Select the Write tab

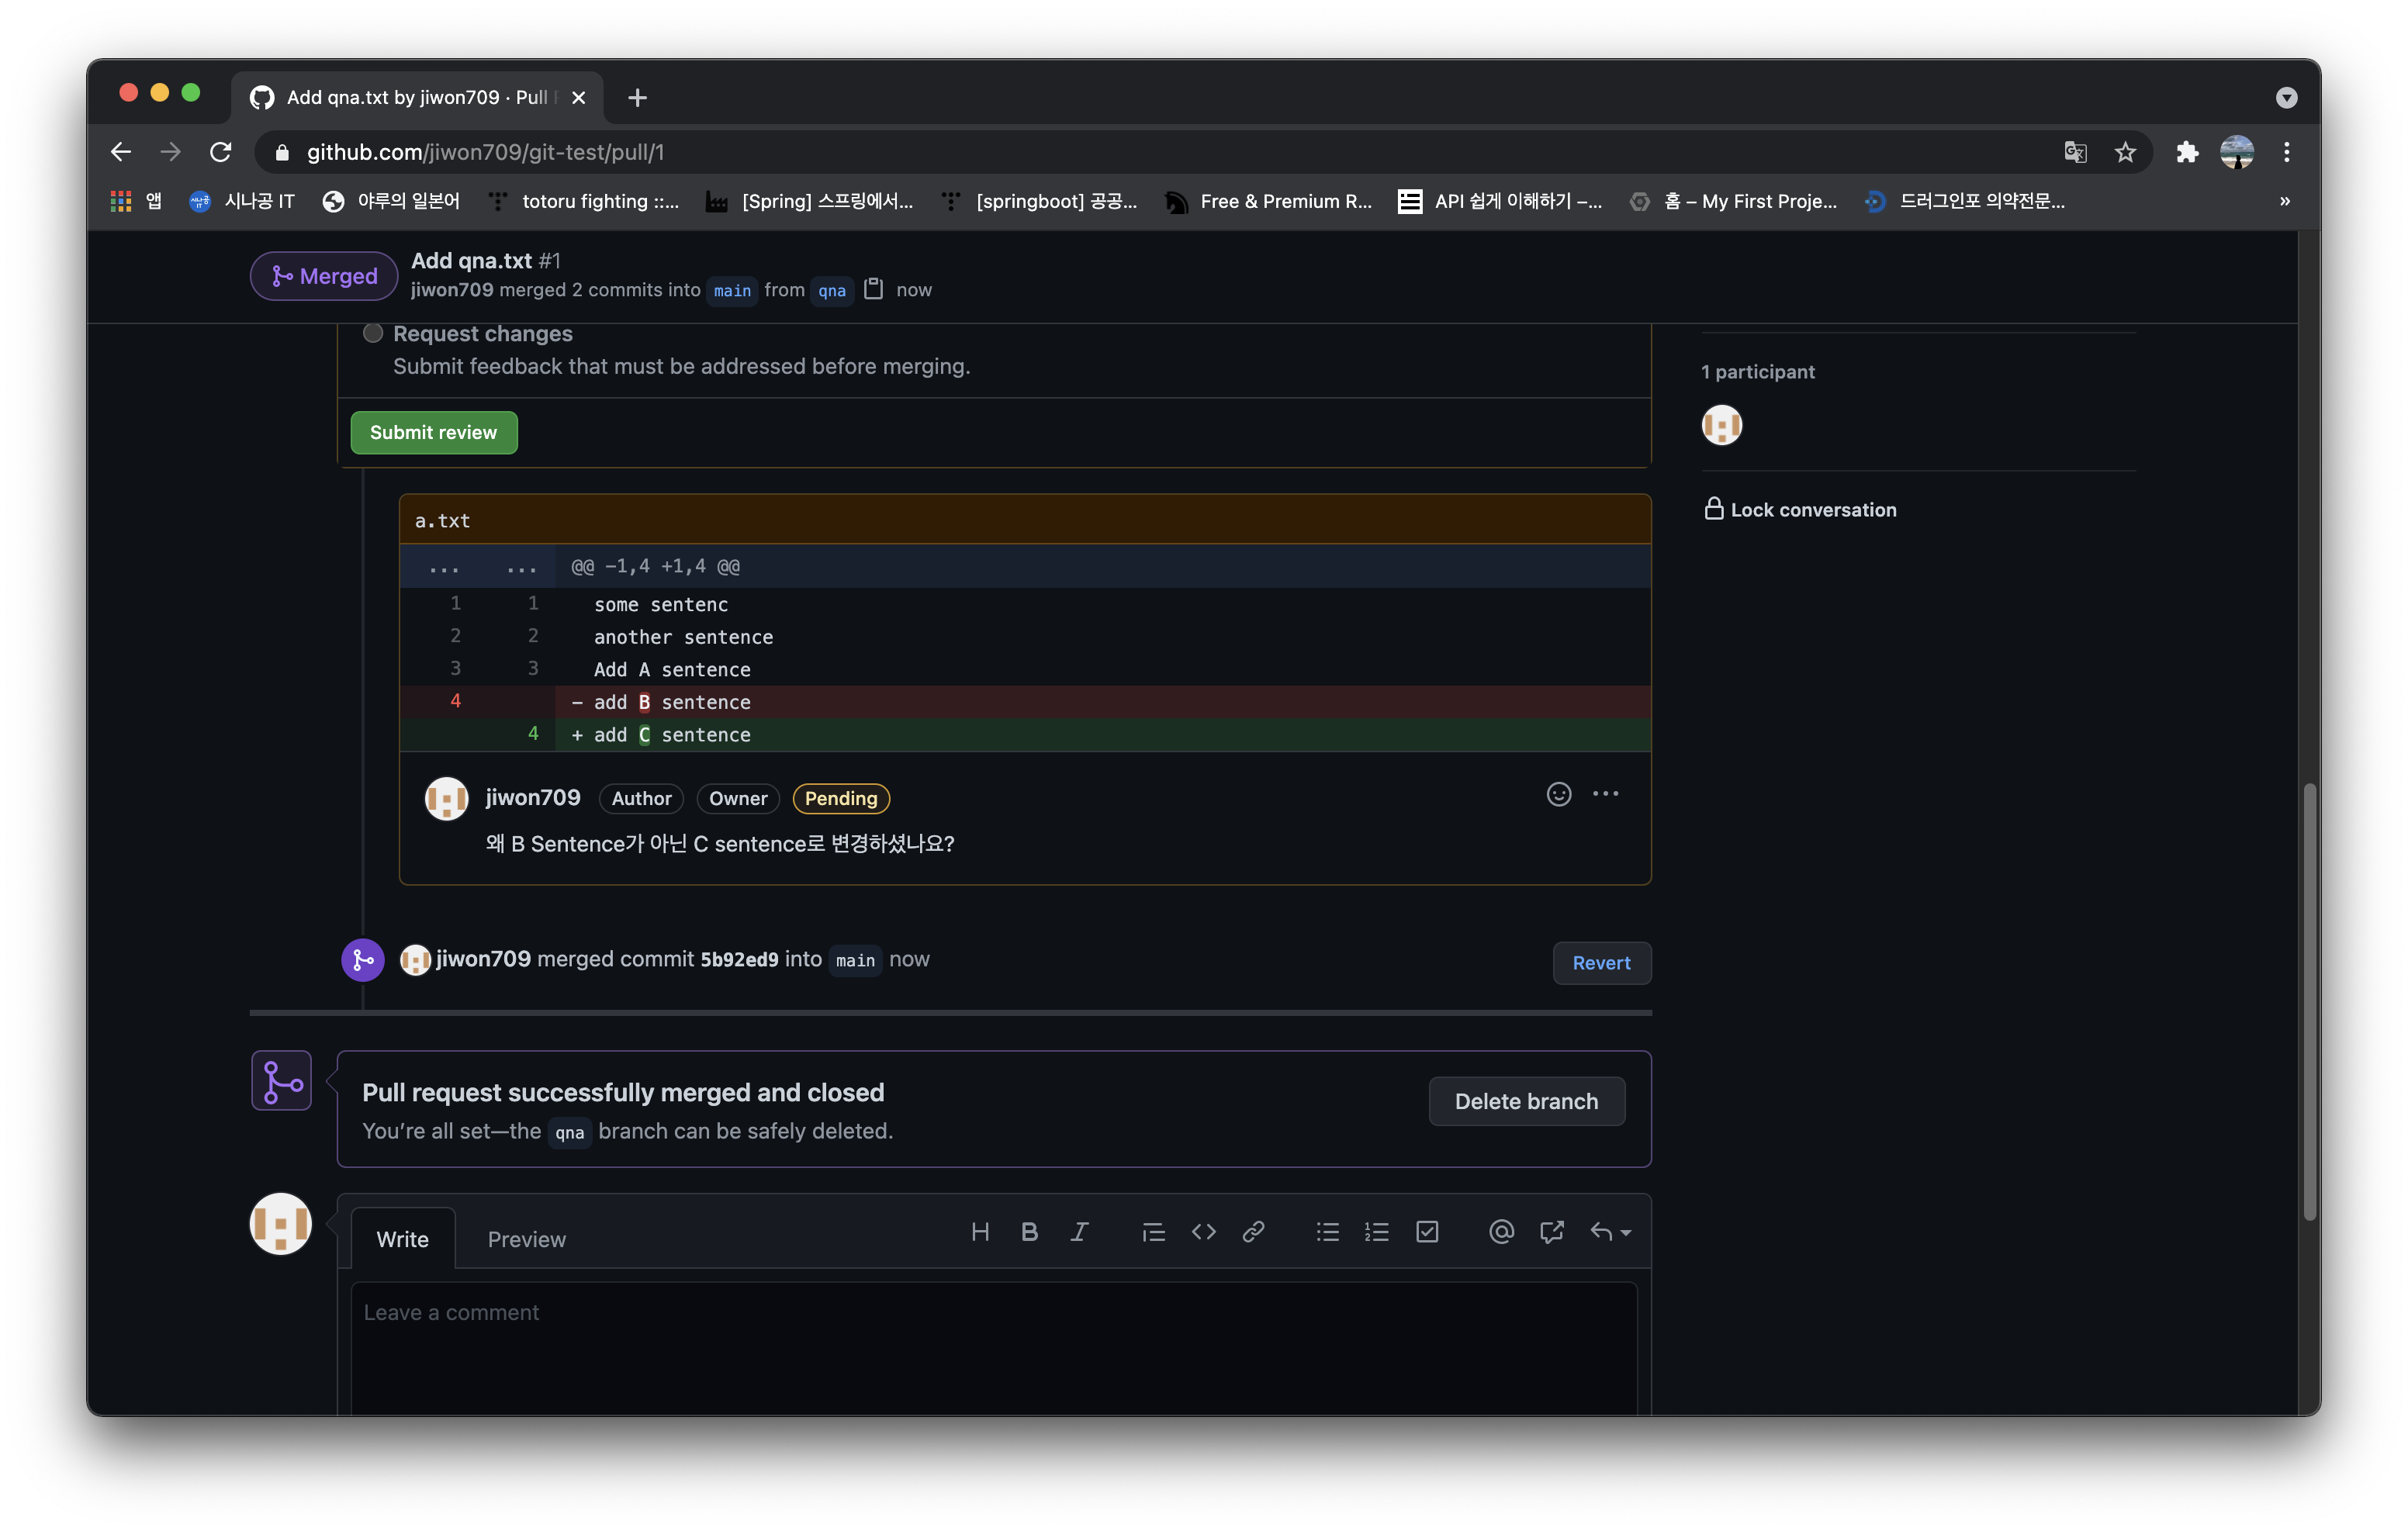click(403, 1239)
